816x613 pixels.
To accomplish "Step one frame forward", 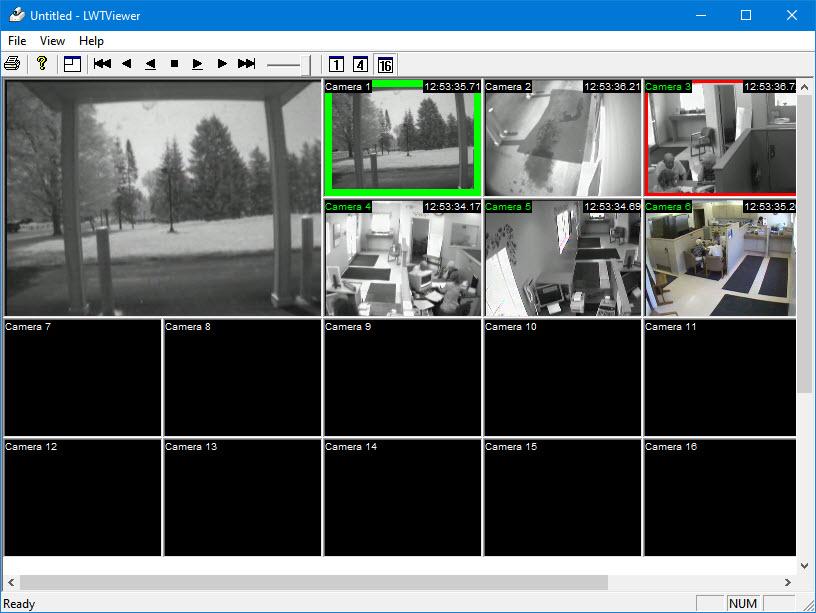I will click(x=198, y=64).
